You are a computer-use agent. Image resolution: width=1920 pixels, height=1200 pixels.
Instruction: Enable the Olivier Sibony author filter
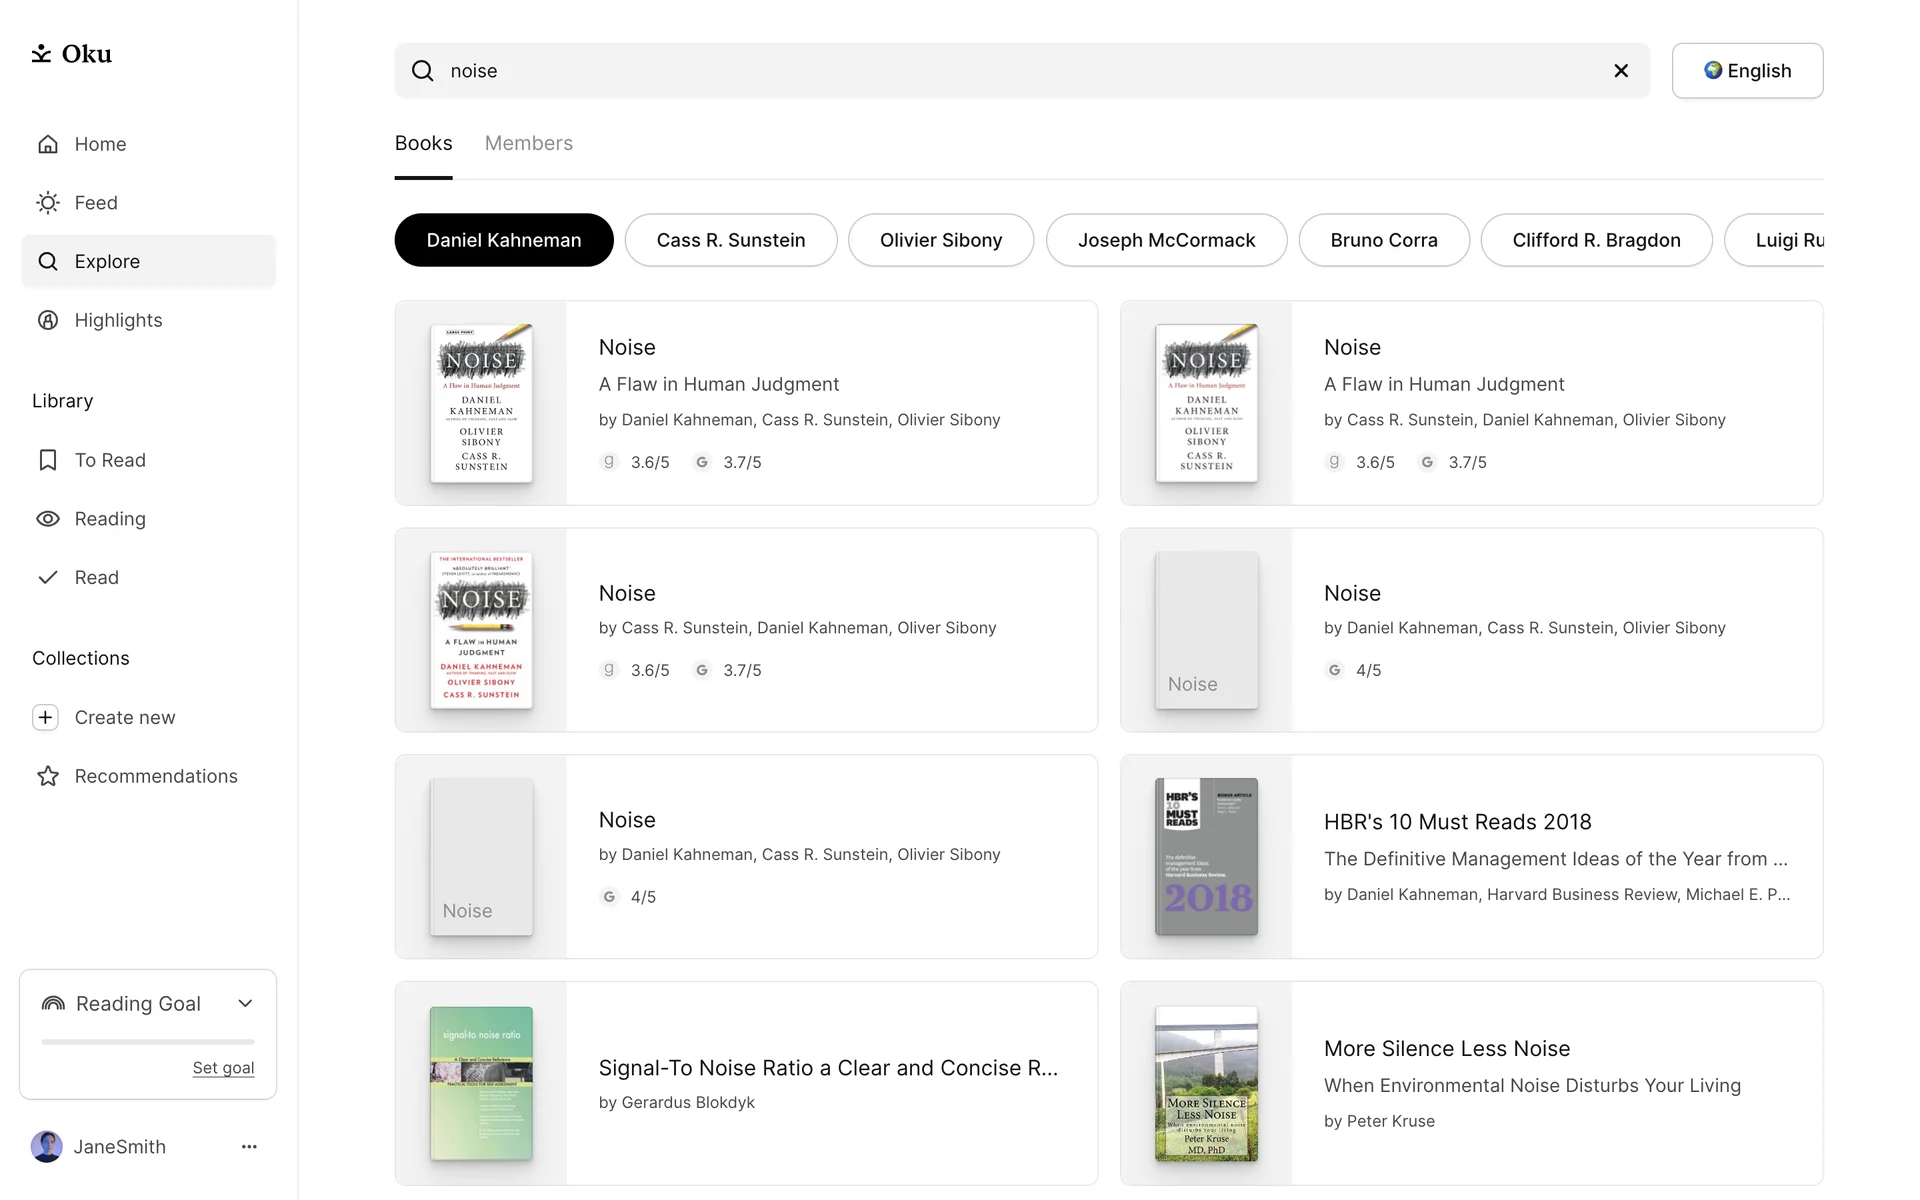(941, 240)
